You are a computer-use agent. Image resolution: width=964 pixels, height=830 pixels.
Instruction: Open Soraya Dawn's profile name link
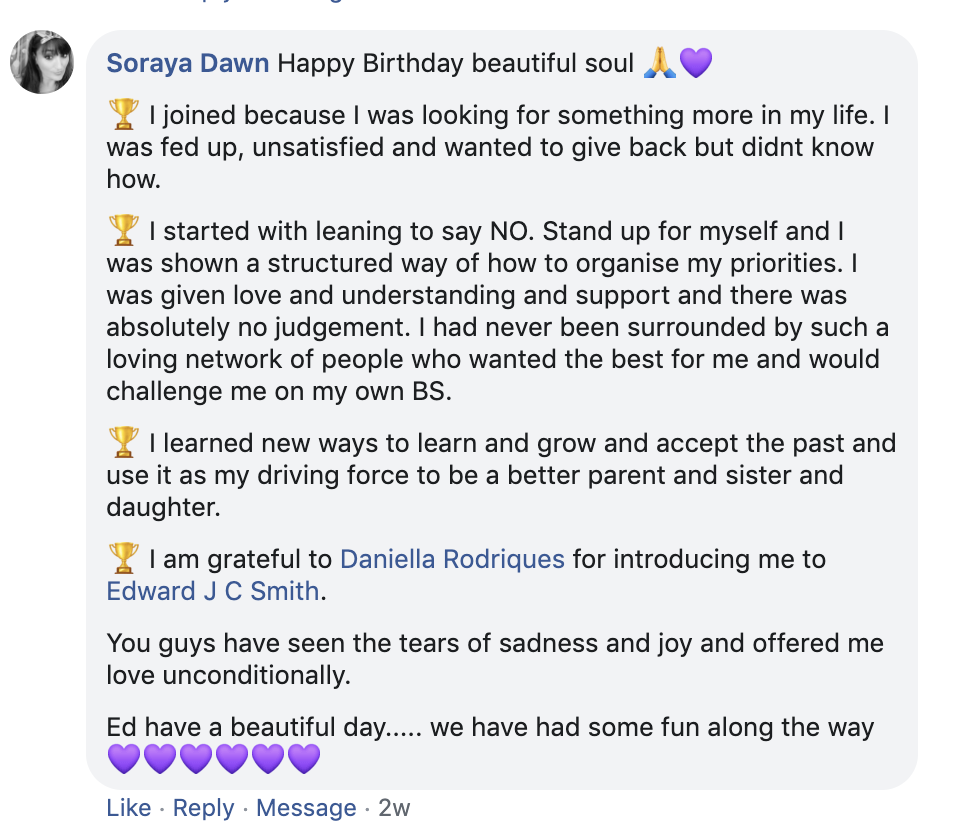pyautogui.click(x=188, y=63)
